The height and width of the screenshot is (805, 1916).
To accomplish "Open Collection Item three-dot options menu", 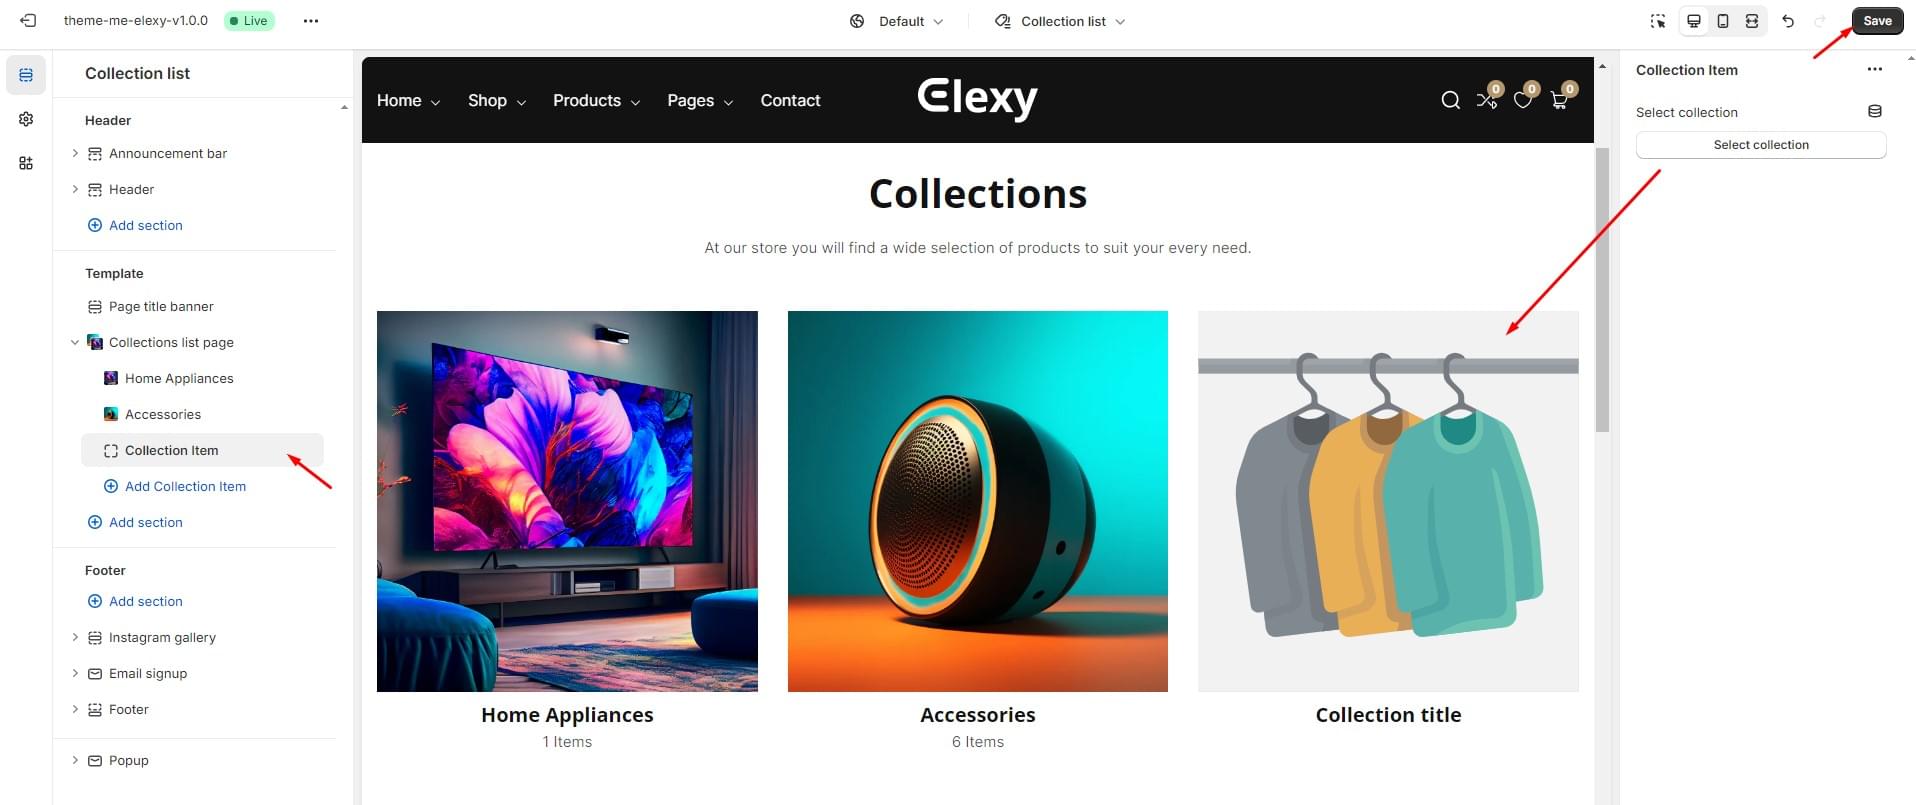I will click(1875, 70).
